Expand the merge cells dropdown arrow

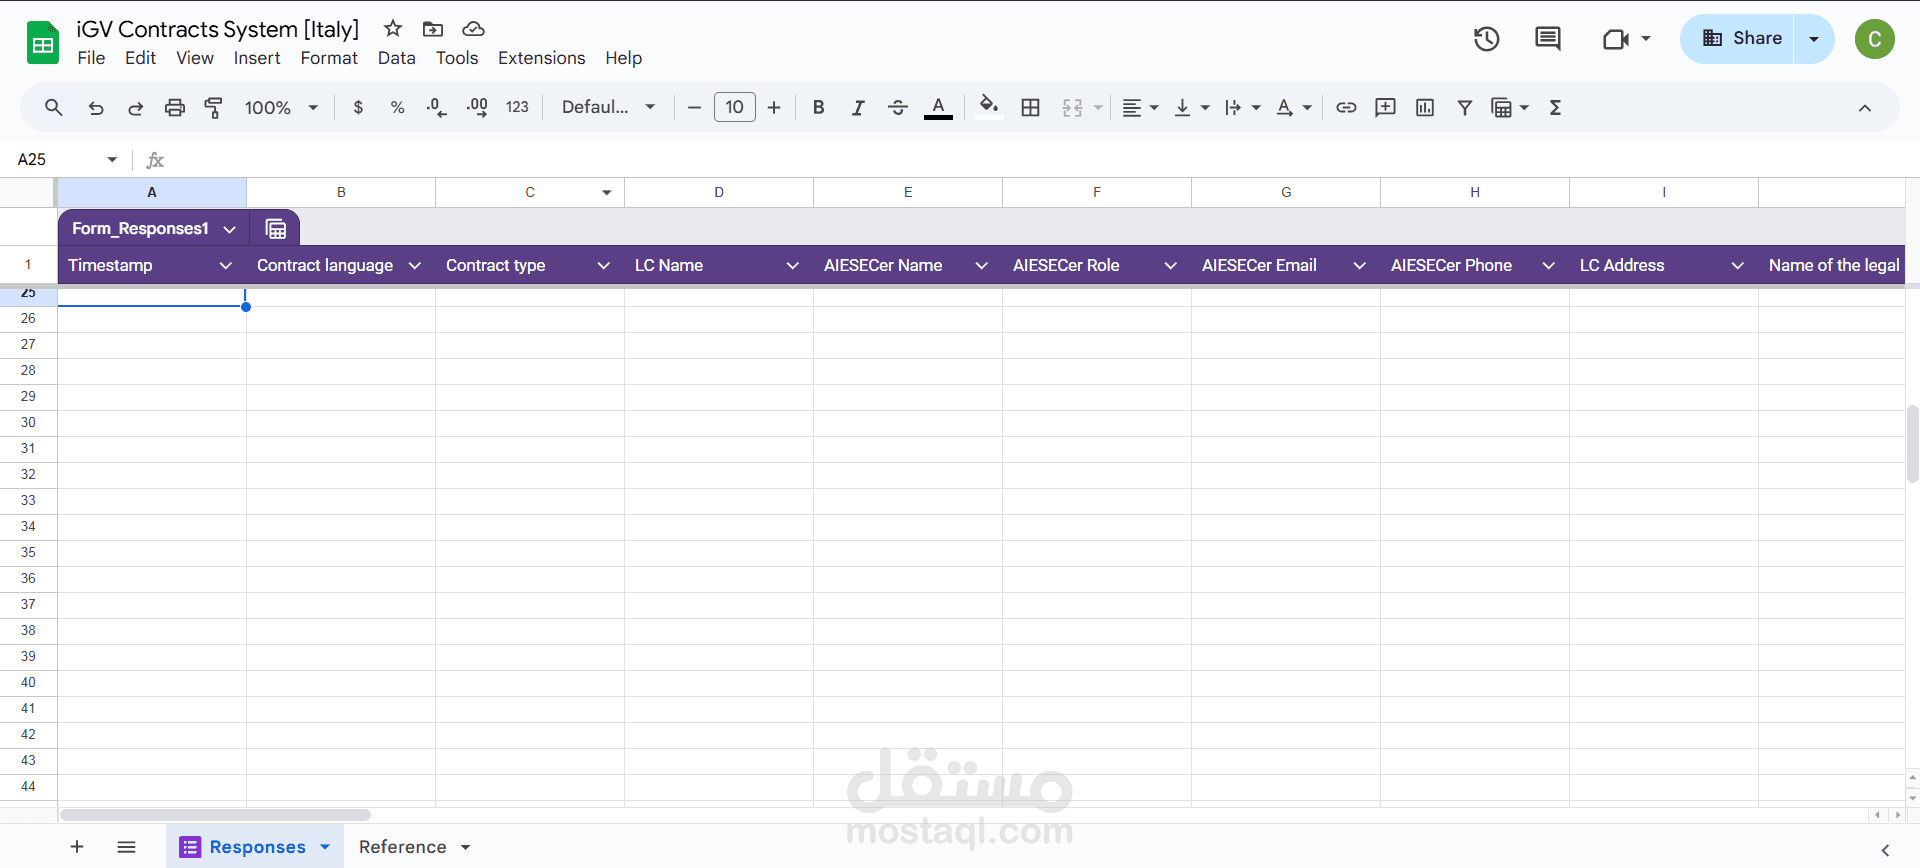(1098, 108)
